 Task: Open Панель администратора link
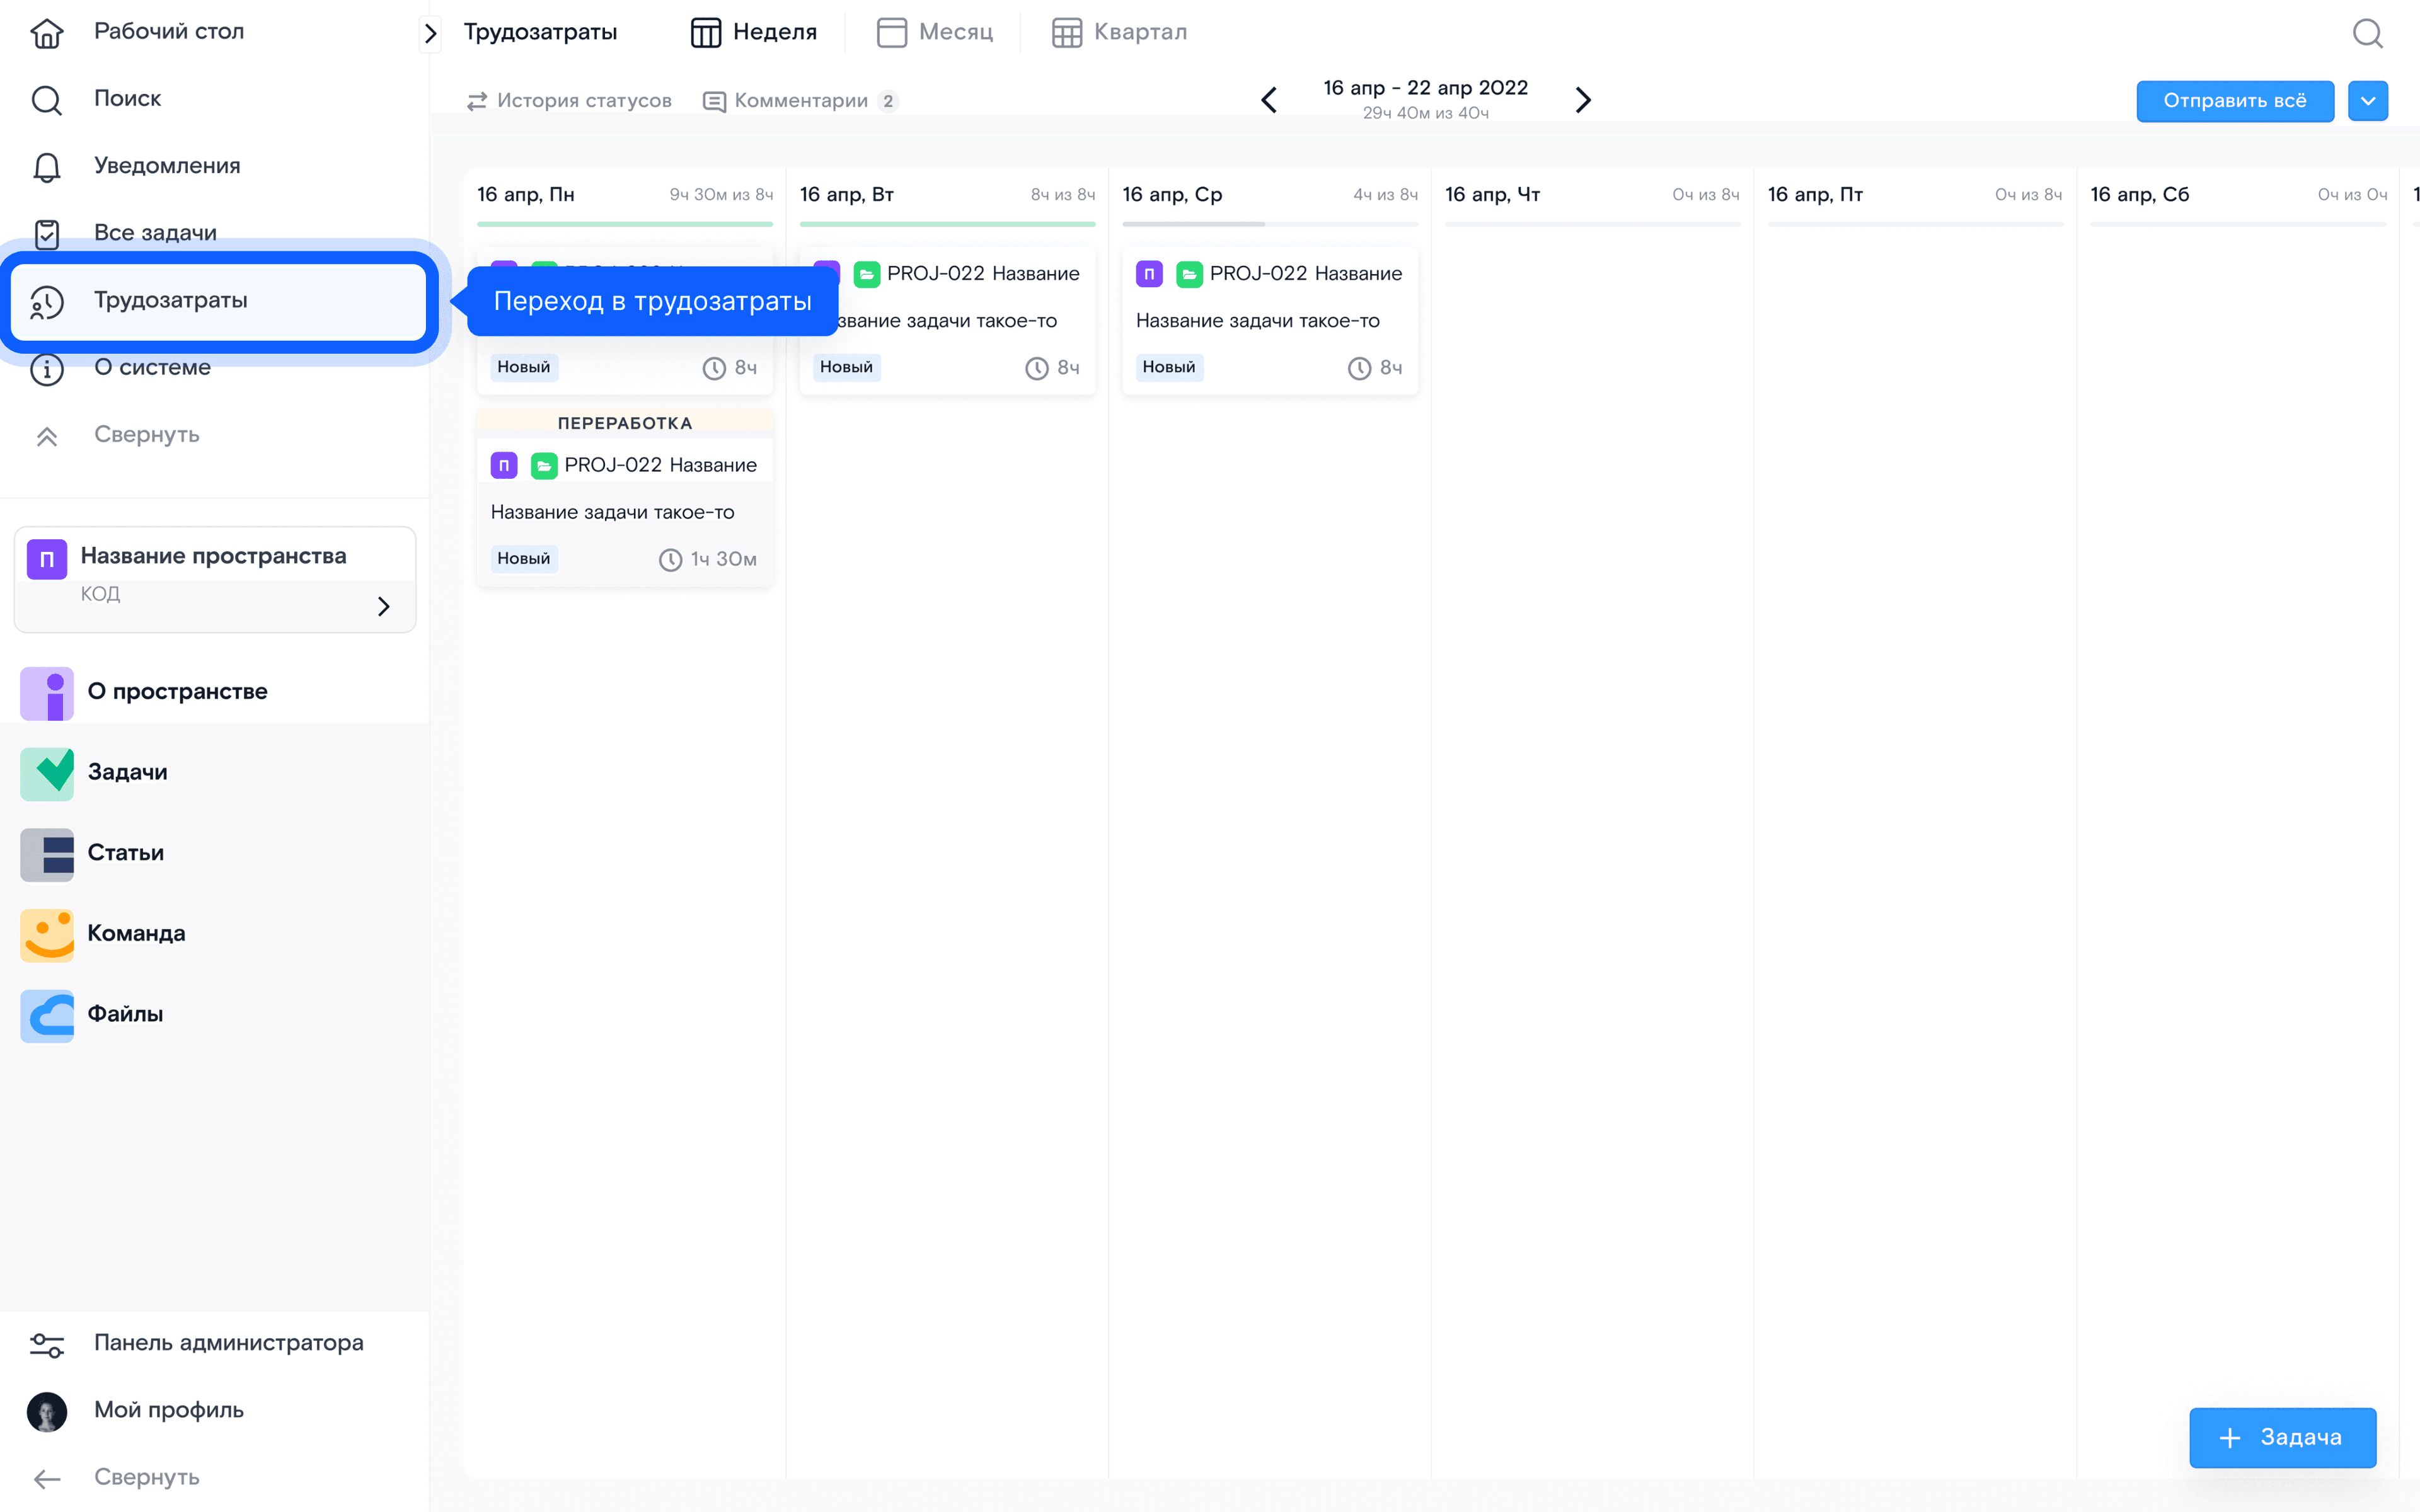[x=228, y=1343]
